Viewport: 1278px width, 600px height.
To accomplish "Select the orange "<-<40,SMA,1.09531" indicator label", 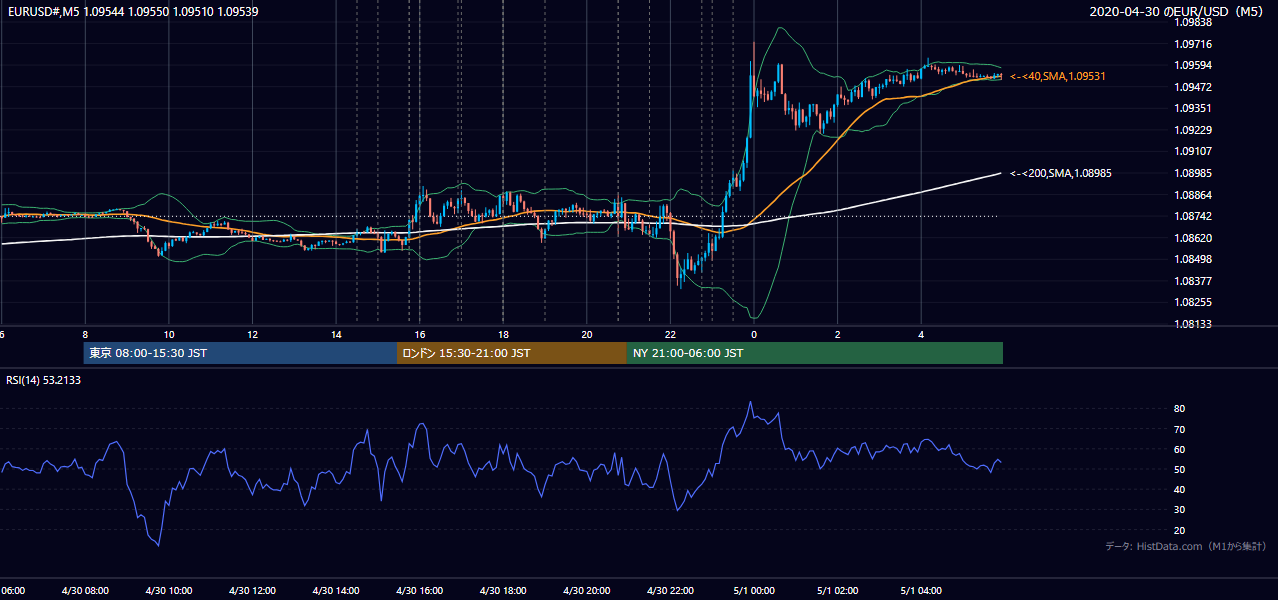I will [1057, 76].
